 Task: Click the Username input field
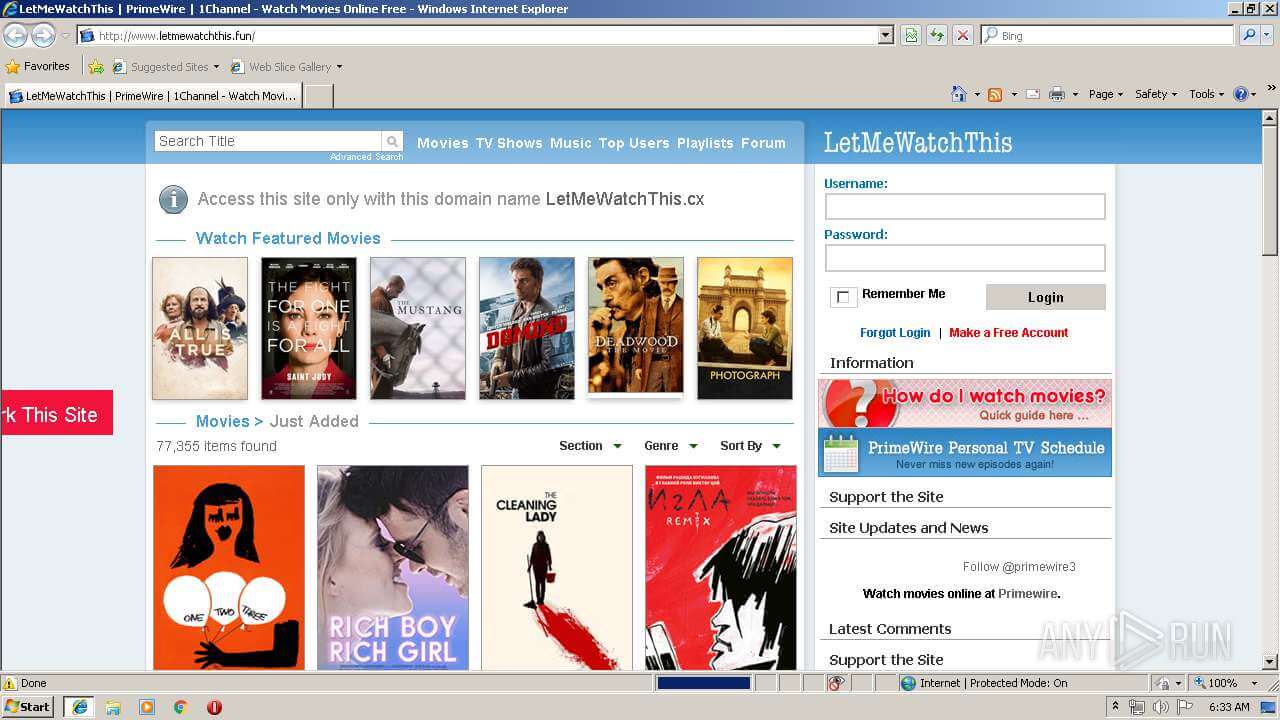[x=964, y=207]
